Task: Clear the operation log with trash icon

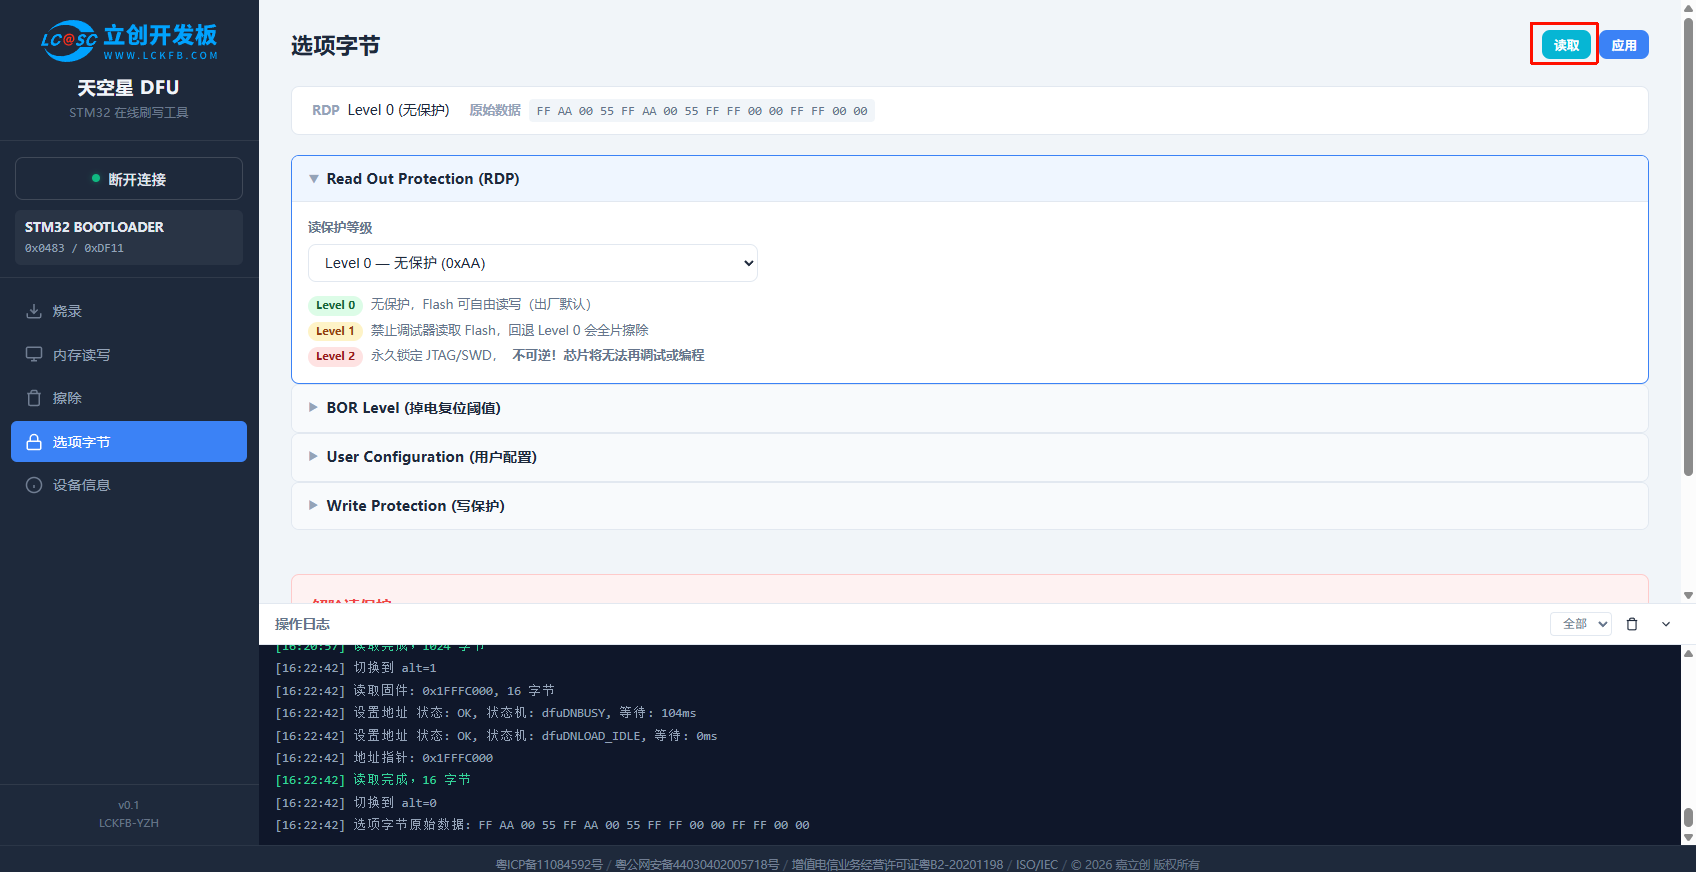Action: 1632,624
